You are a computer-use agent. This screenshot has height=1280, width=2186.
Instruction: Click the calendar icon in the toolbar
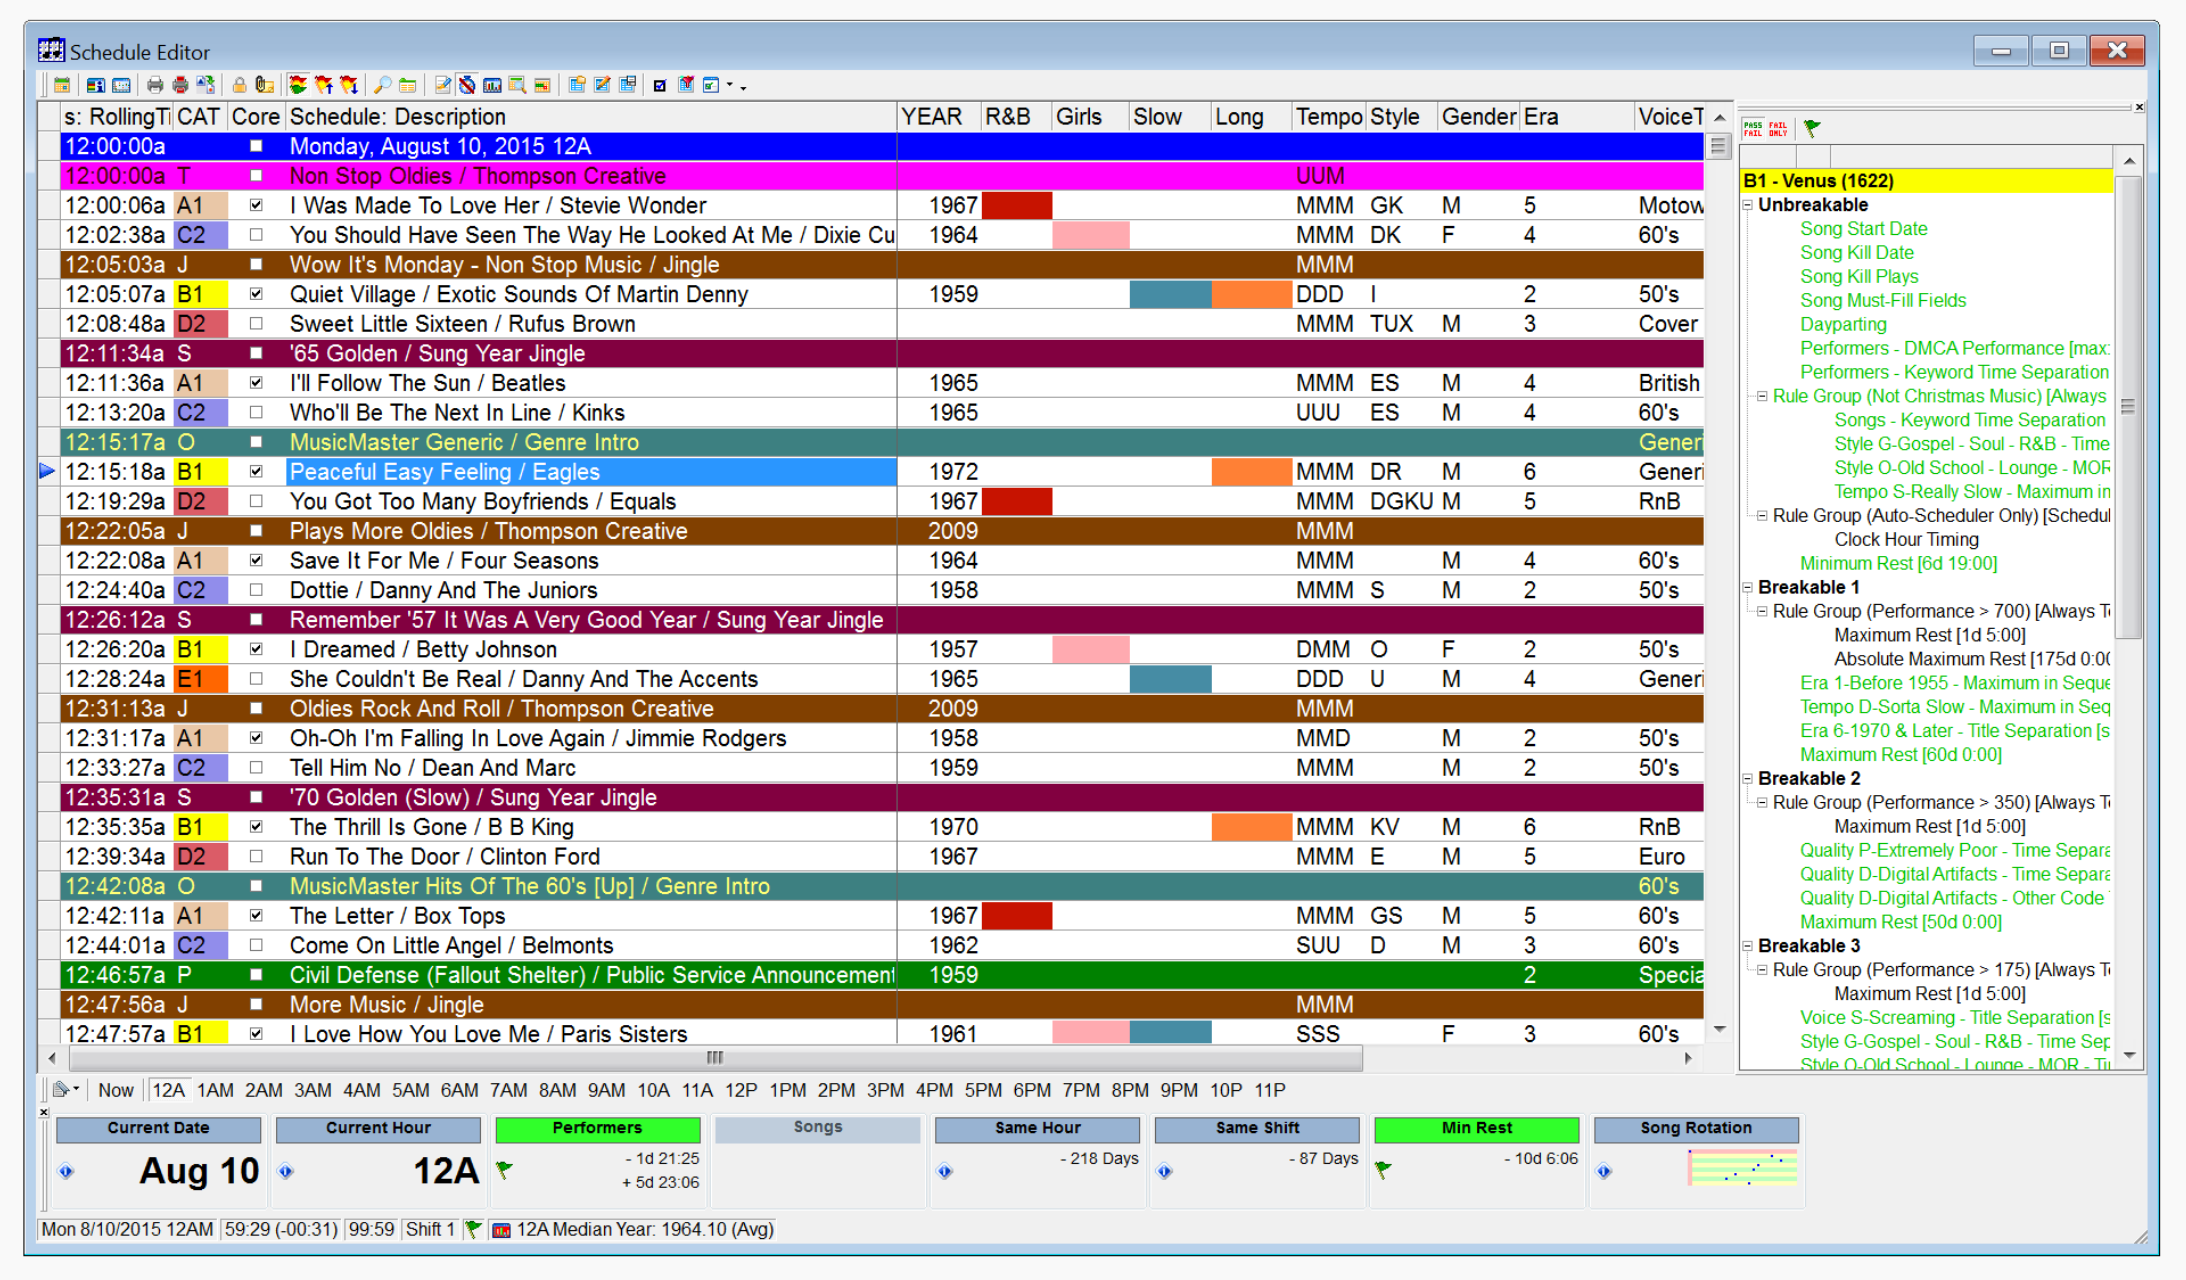(62, 85)
